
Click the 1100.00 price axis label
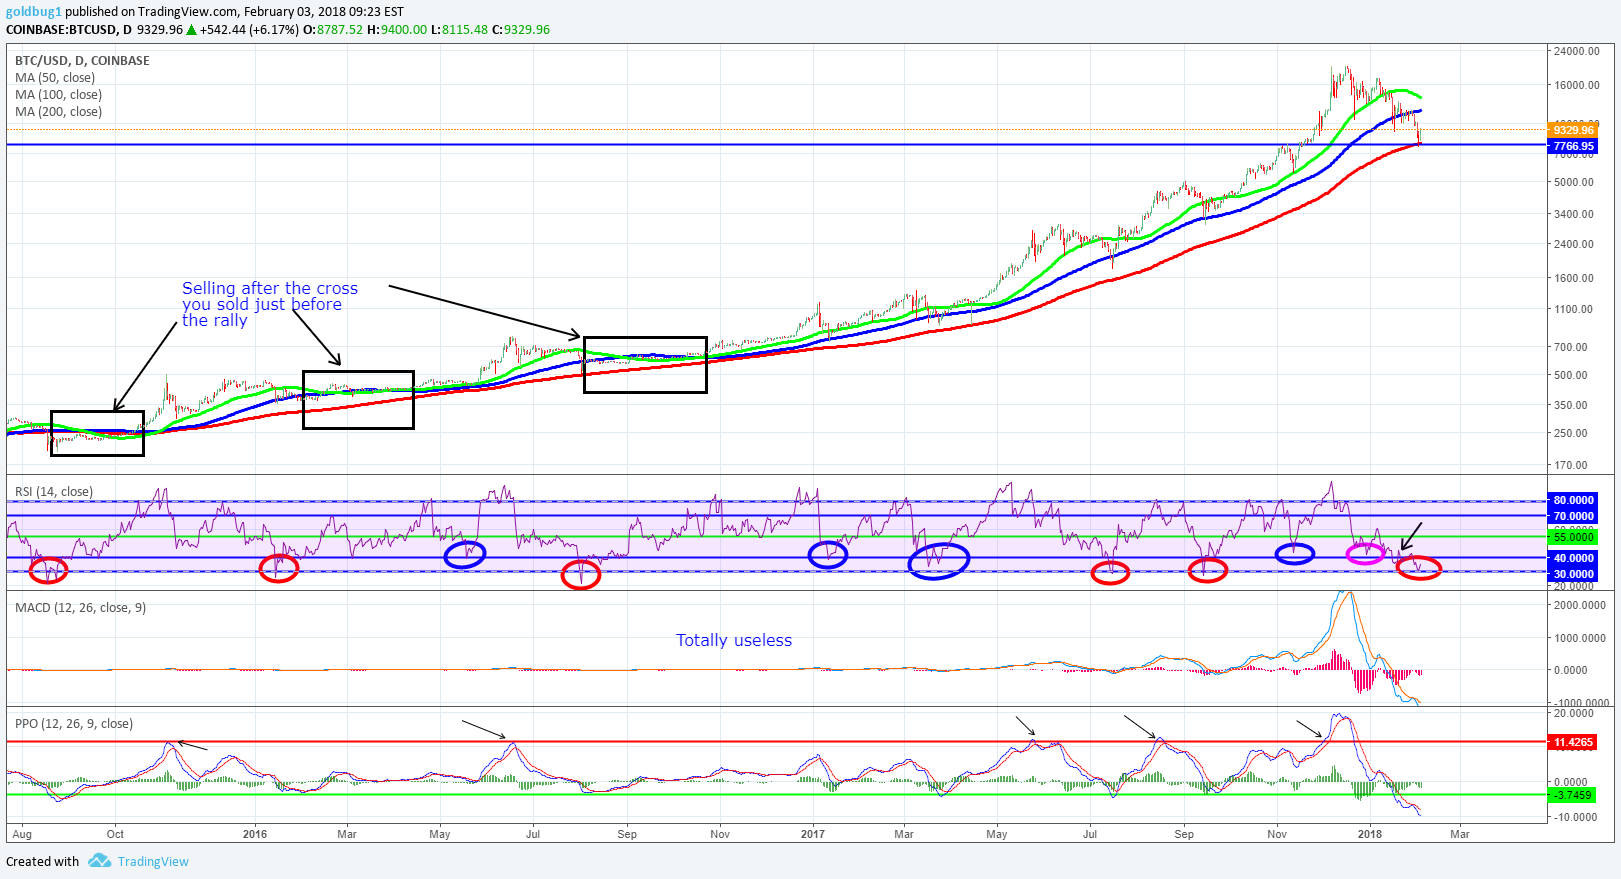1573,309
